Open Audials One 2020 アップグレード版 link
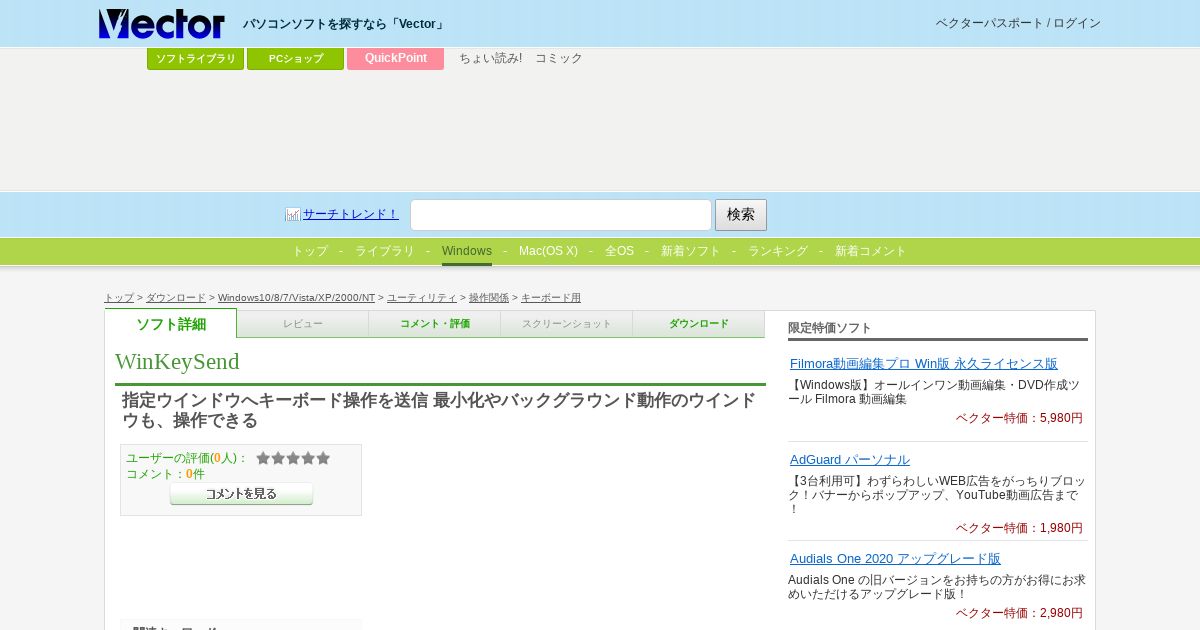Viewport: 1200px width, 630px height. pyautogui.click(x=895, y=559)
